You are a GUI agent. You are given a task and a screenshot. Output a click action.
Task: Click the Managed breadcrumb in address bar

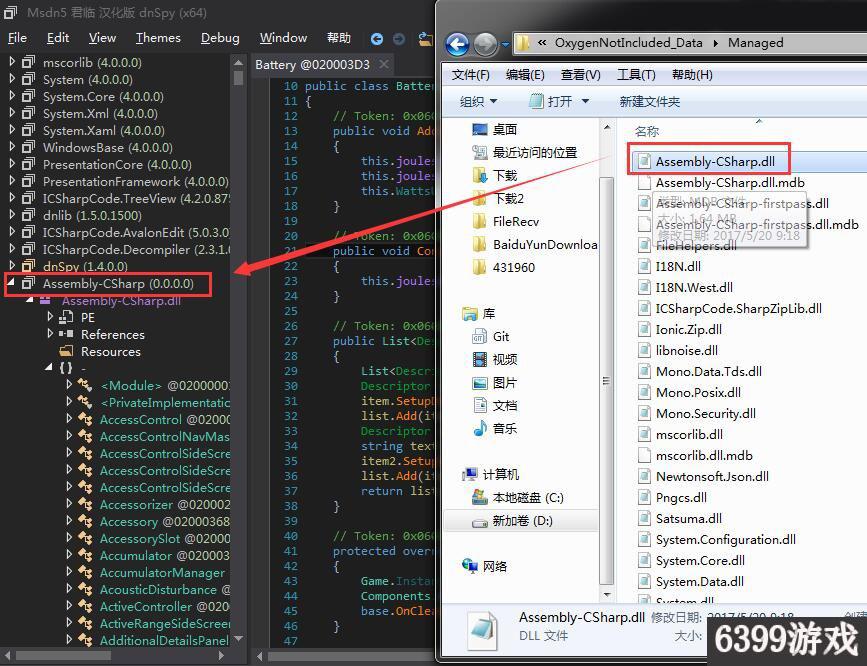[x=755, y=43]
